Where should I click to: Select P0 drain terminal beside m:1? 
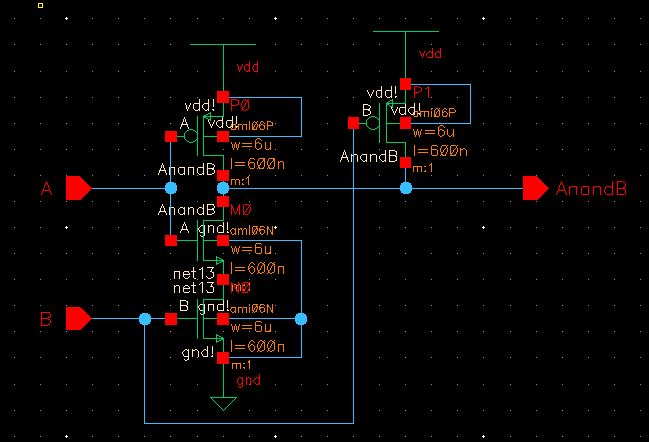pyautogui.click(x=223, y=175)
